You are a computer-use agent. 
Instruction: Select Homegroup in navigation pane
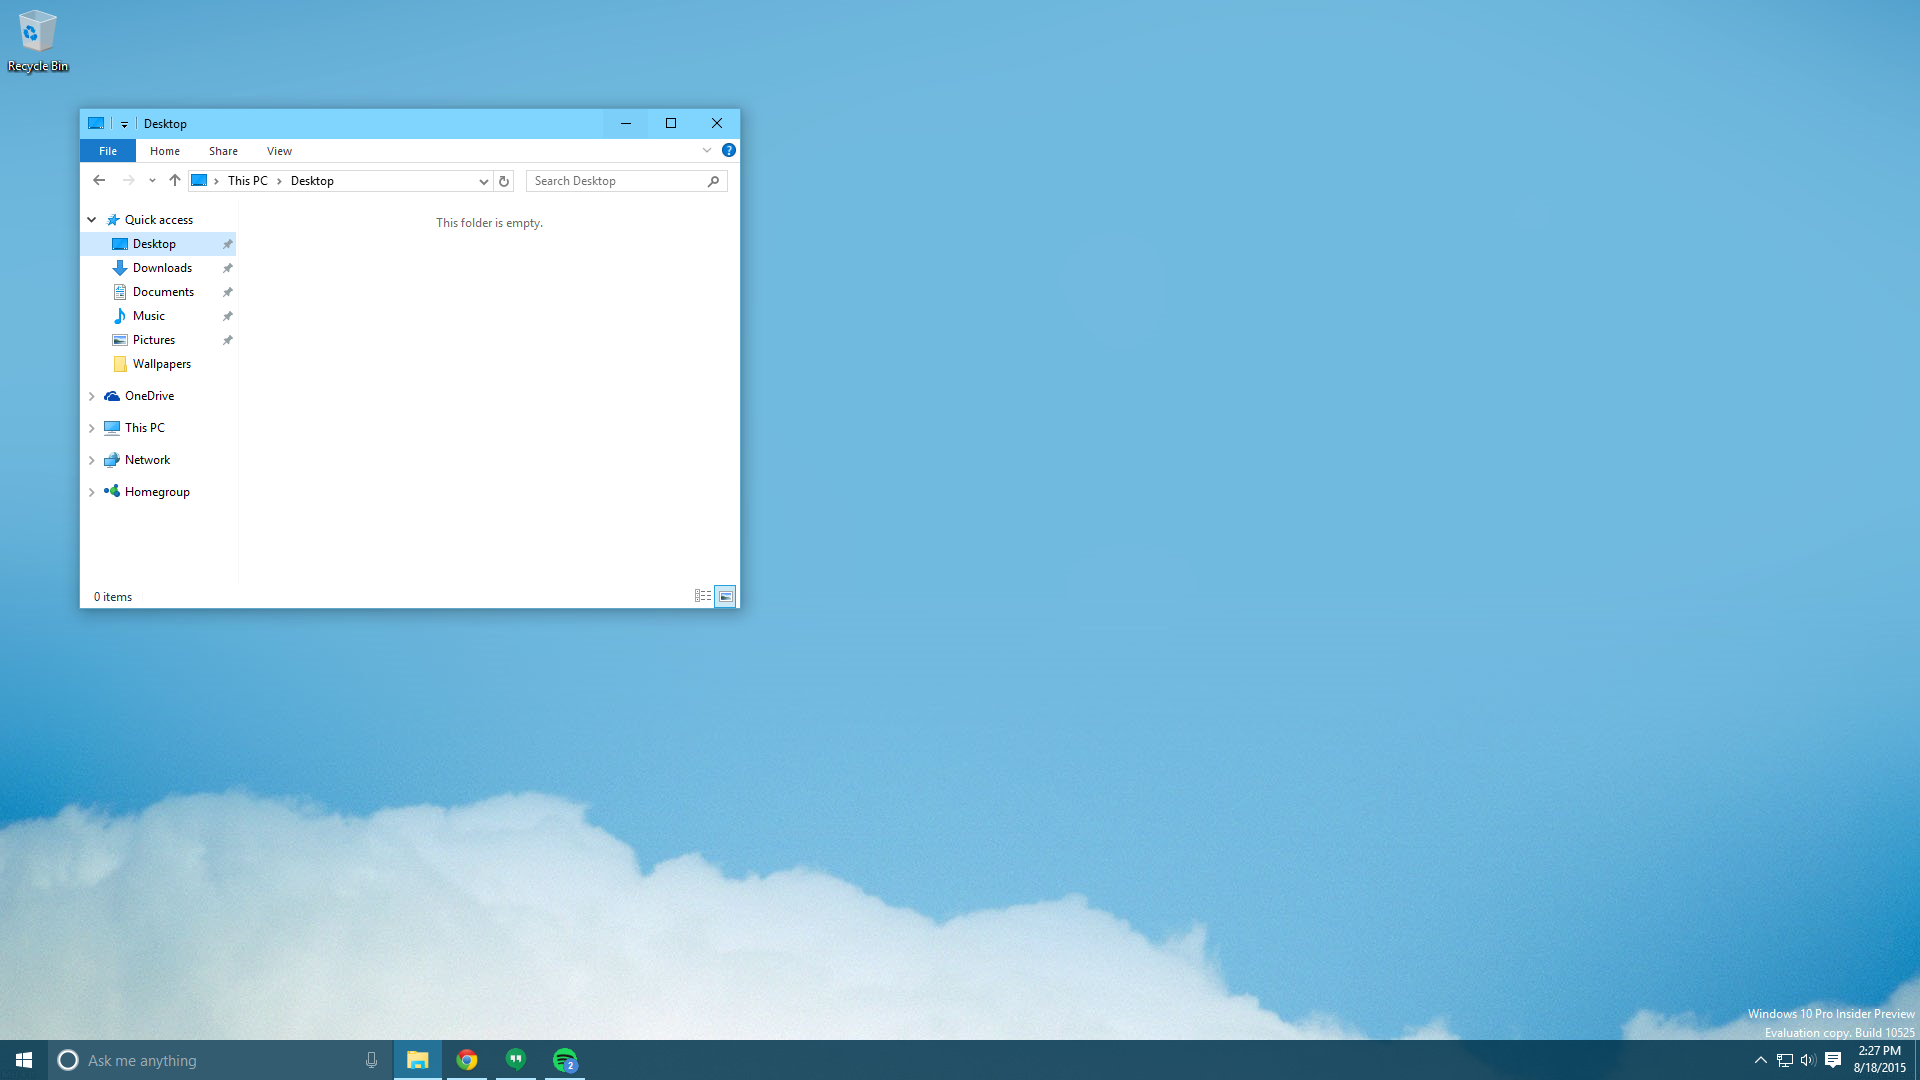pos(157,492)
